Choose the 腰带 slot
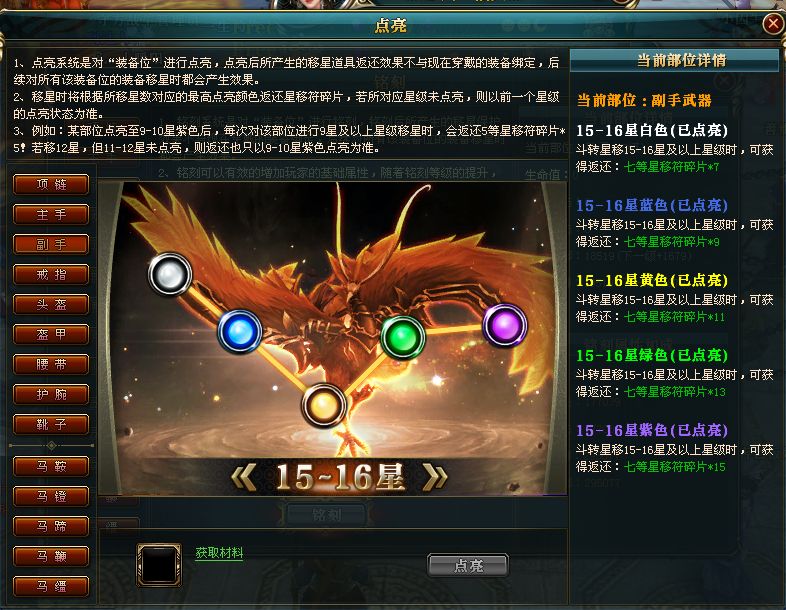The width and height of the screenshot is (786, 610). click(51, 364)
